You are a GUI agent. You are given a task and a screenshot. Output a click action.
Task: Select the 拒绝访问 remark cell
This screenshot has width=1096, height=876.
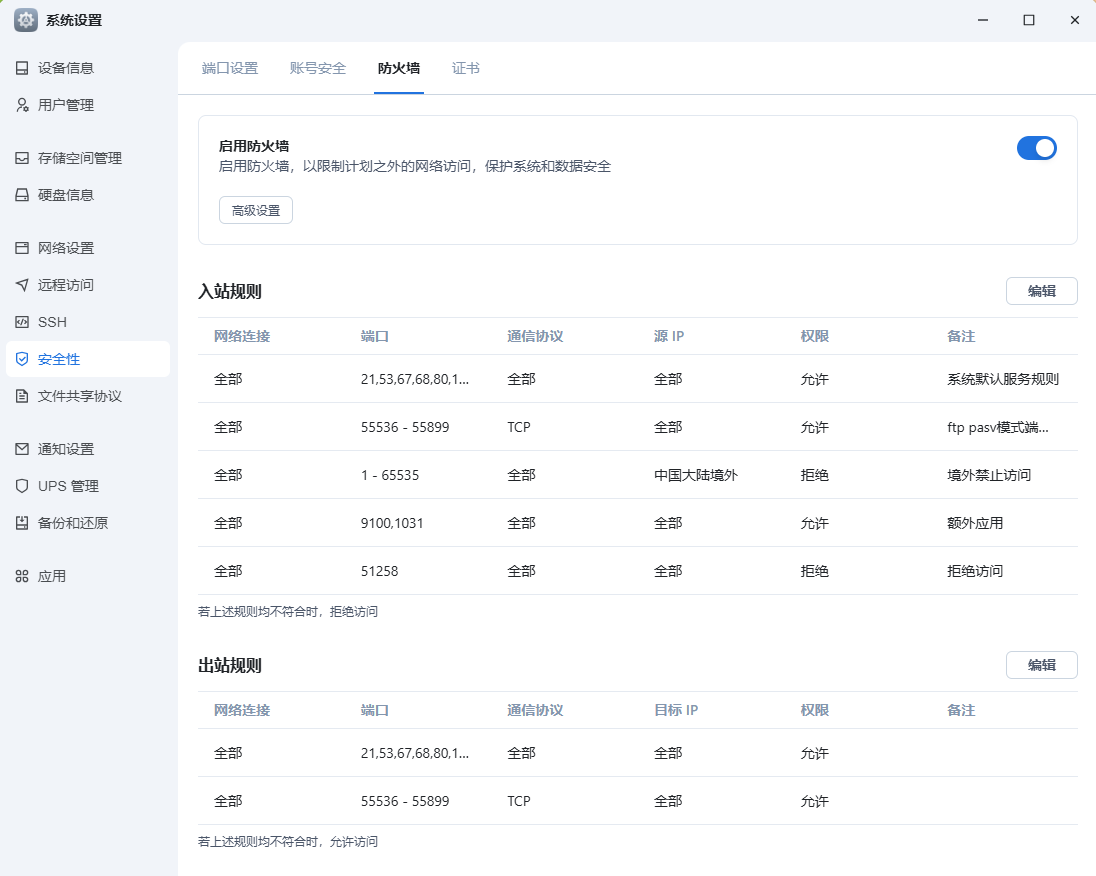click(975, 571)
